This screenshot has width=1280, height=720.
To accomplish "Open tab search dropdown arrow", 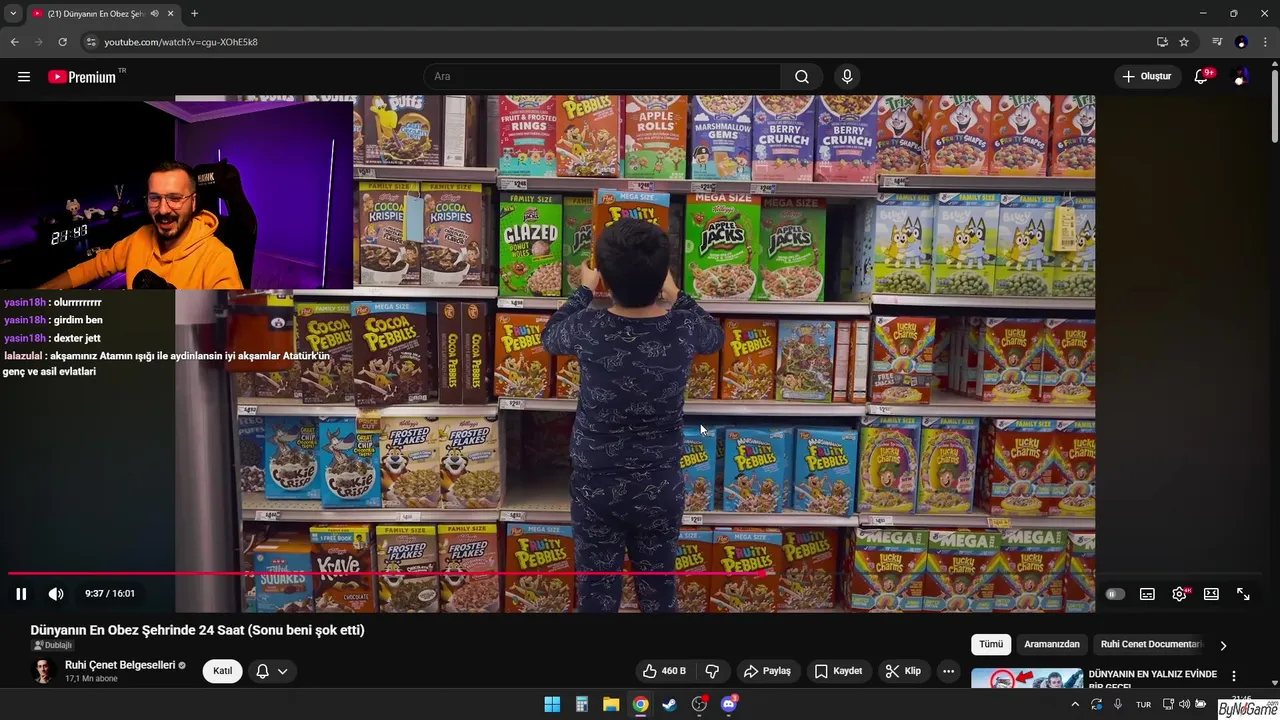I will point(13,13).
